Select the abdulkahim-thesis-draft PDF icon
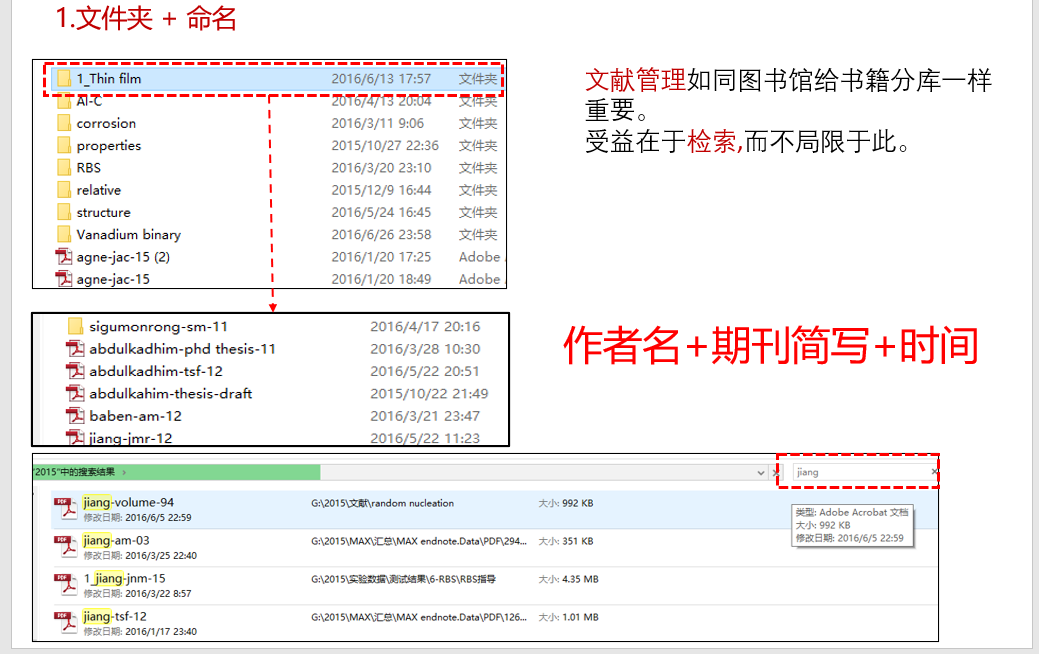 click(76, 394)
